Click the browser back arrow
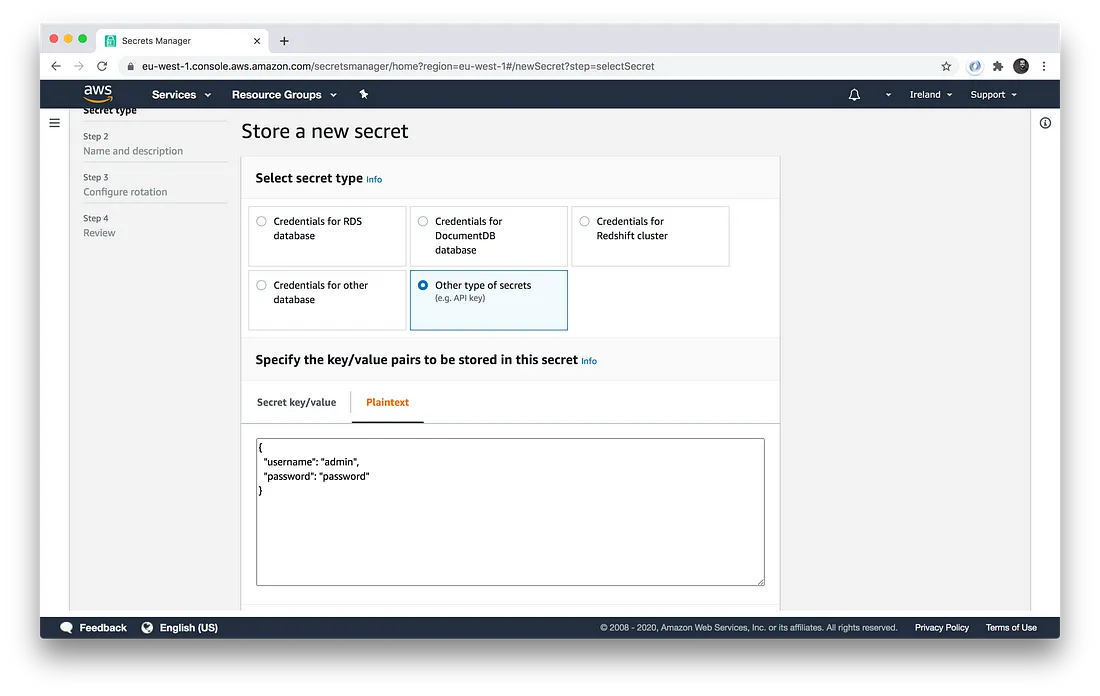 point(56,66)
